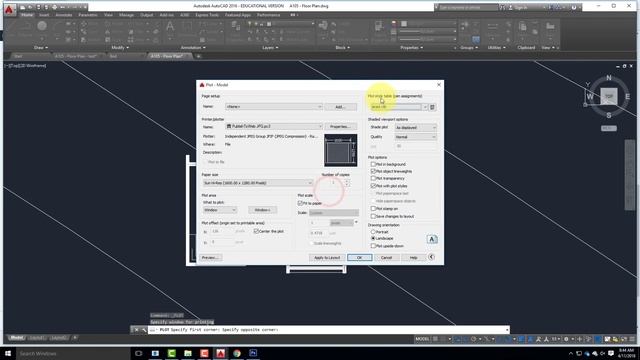Add a new layout tab with plus
The image size is (640, 360).
click(x=75, y=338)
